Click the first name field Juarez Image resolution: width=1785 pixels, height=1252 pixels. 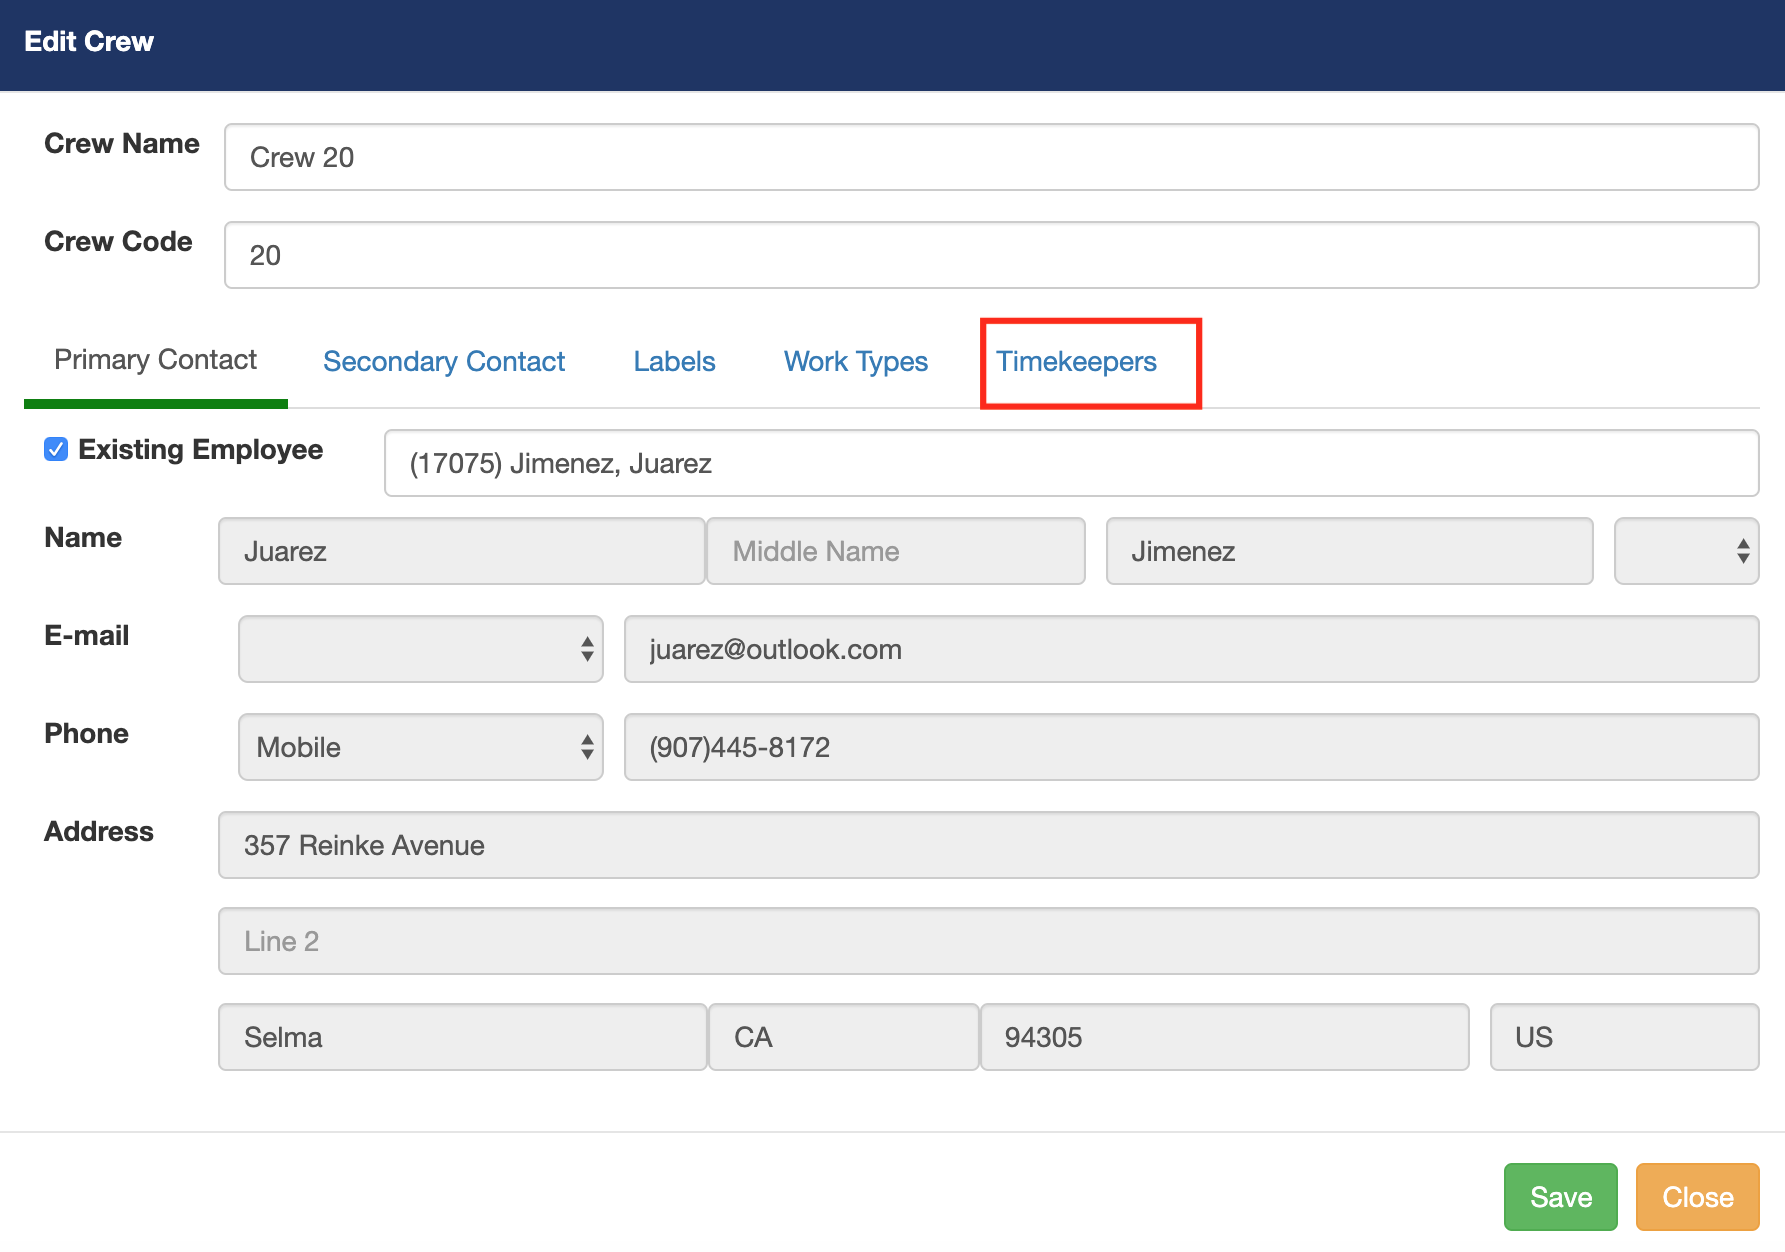tap(461, 551)
